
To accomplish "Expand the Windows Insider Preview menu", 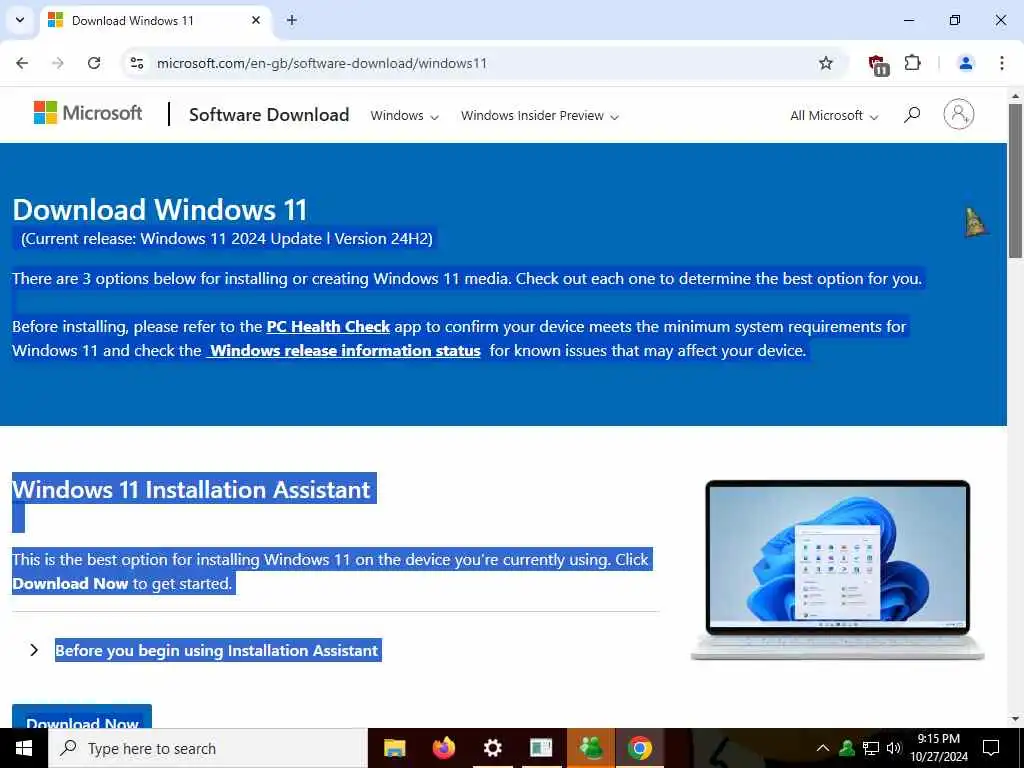I will click(x=539, y=116).
